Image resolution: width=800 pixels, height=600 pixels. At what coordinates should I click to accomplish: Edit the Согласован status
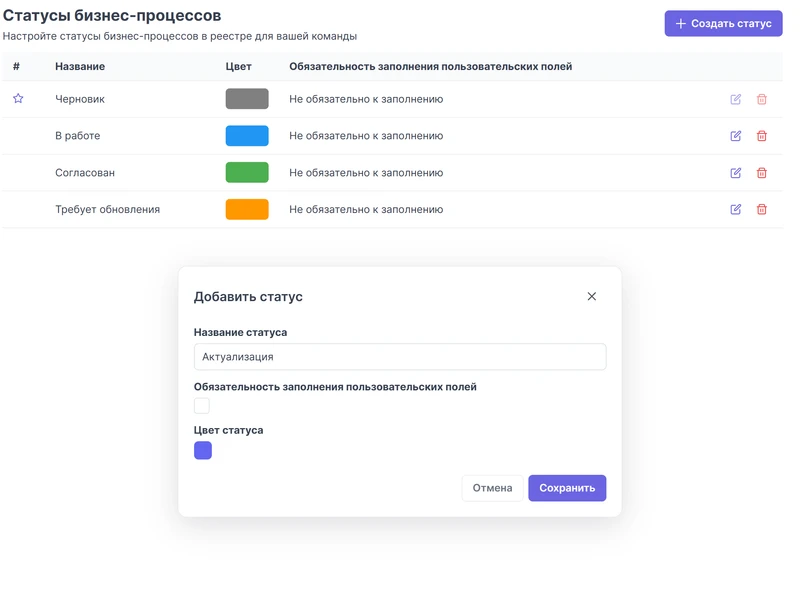click(x=736, y=172)
